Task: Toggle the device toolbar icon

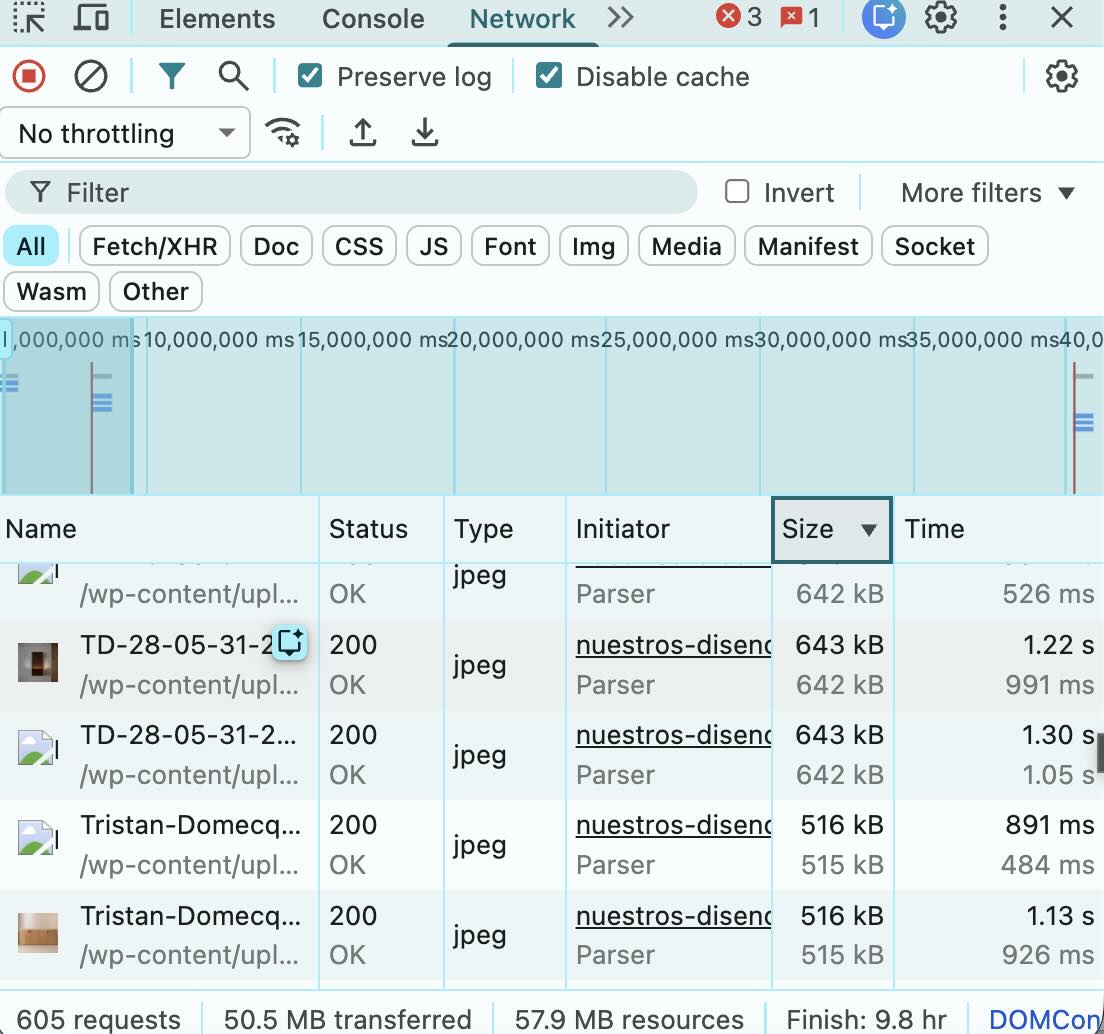Action: tap(92, 18)
